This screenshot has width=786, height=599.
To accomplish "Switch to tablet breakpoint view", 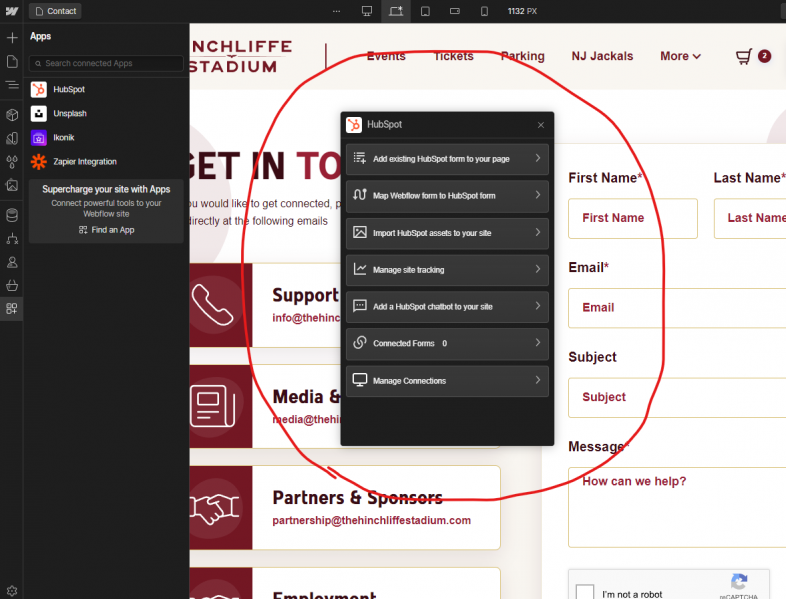I will pos(425,11).
